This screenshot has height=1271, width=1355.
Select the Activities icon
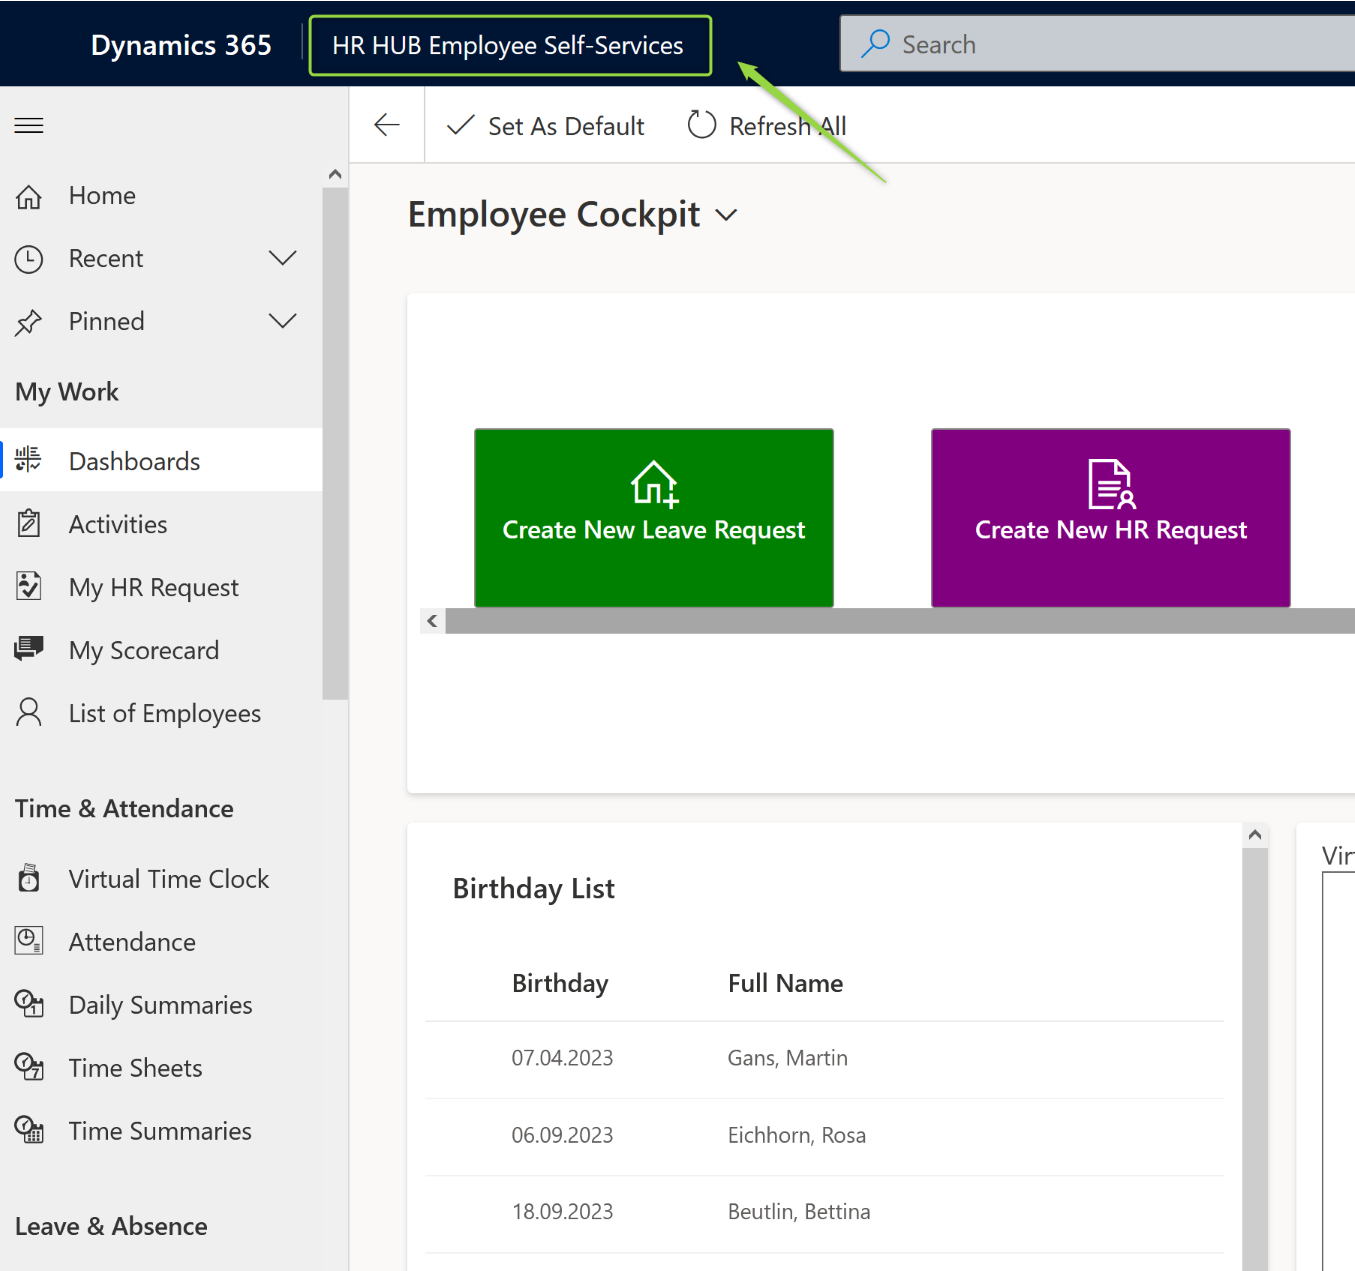coord(29,523)
